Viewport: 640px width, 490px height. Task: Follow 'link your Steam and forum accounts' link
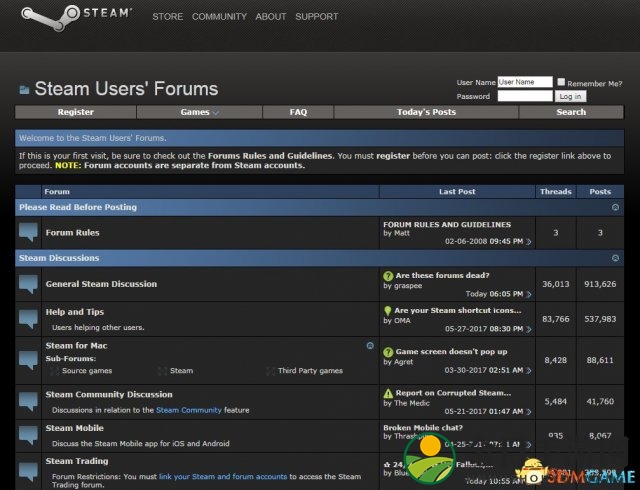point(223,477)
